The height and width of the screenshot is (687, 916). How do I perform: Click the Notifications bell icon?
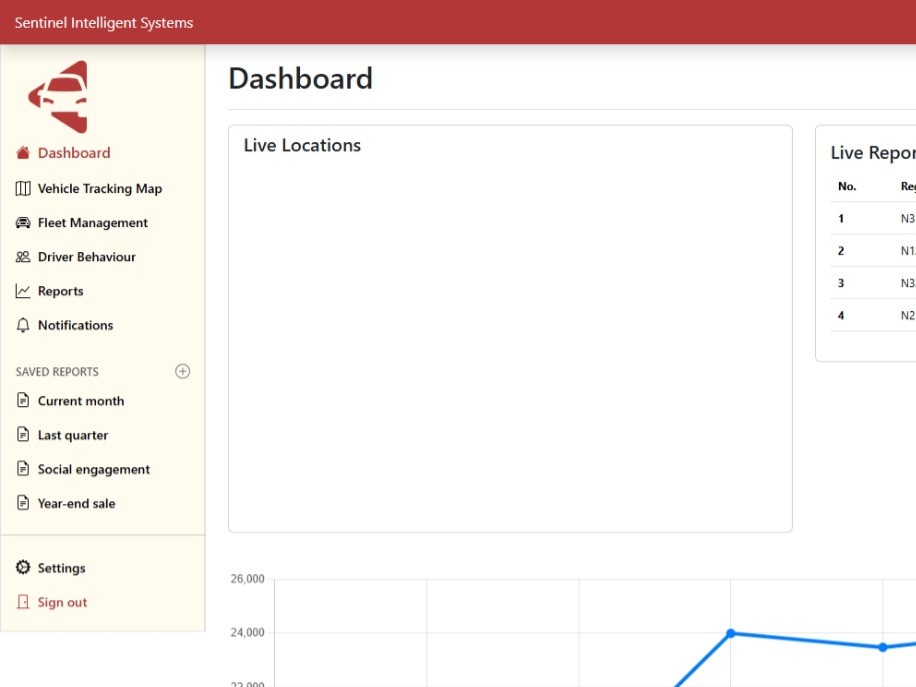click(x=23, y=325)
